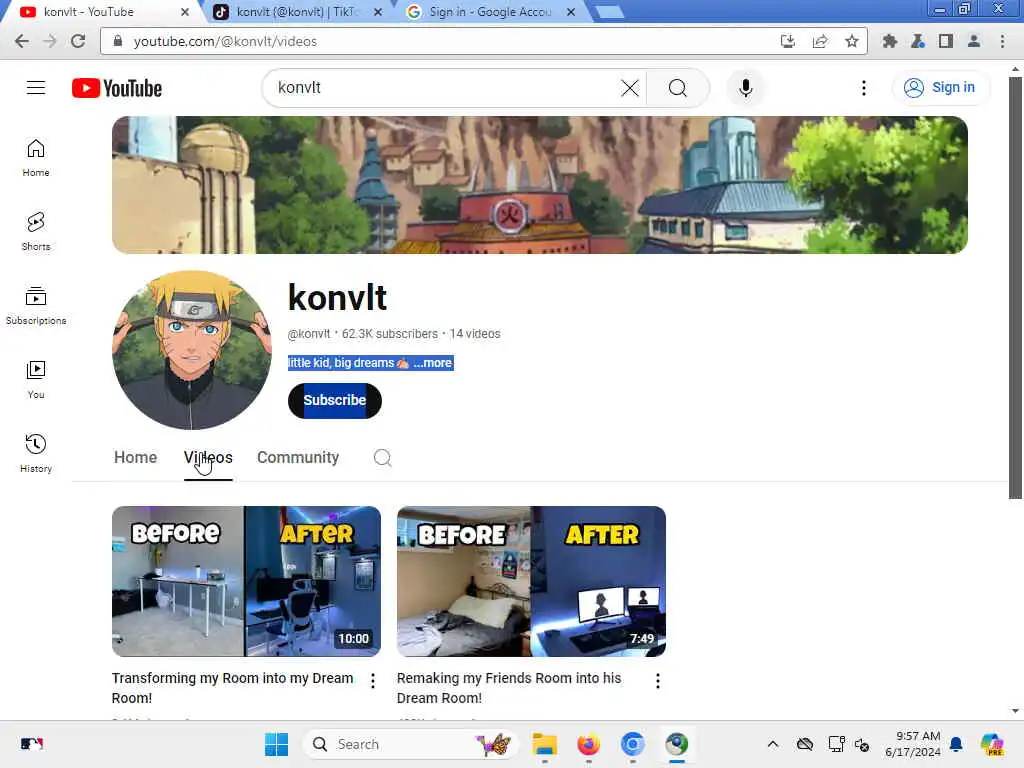Screen dimensions: 1024x768
Task: Subscribe to the konvlt channel
Action: pyautogui.click(x=334, y=400)
